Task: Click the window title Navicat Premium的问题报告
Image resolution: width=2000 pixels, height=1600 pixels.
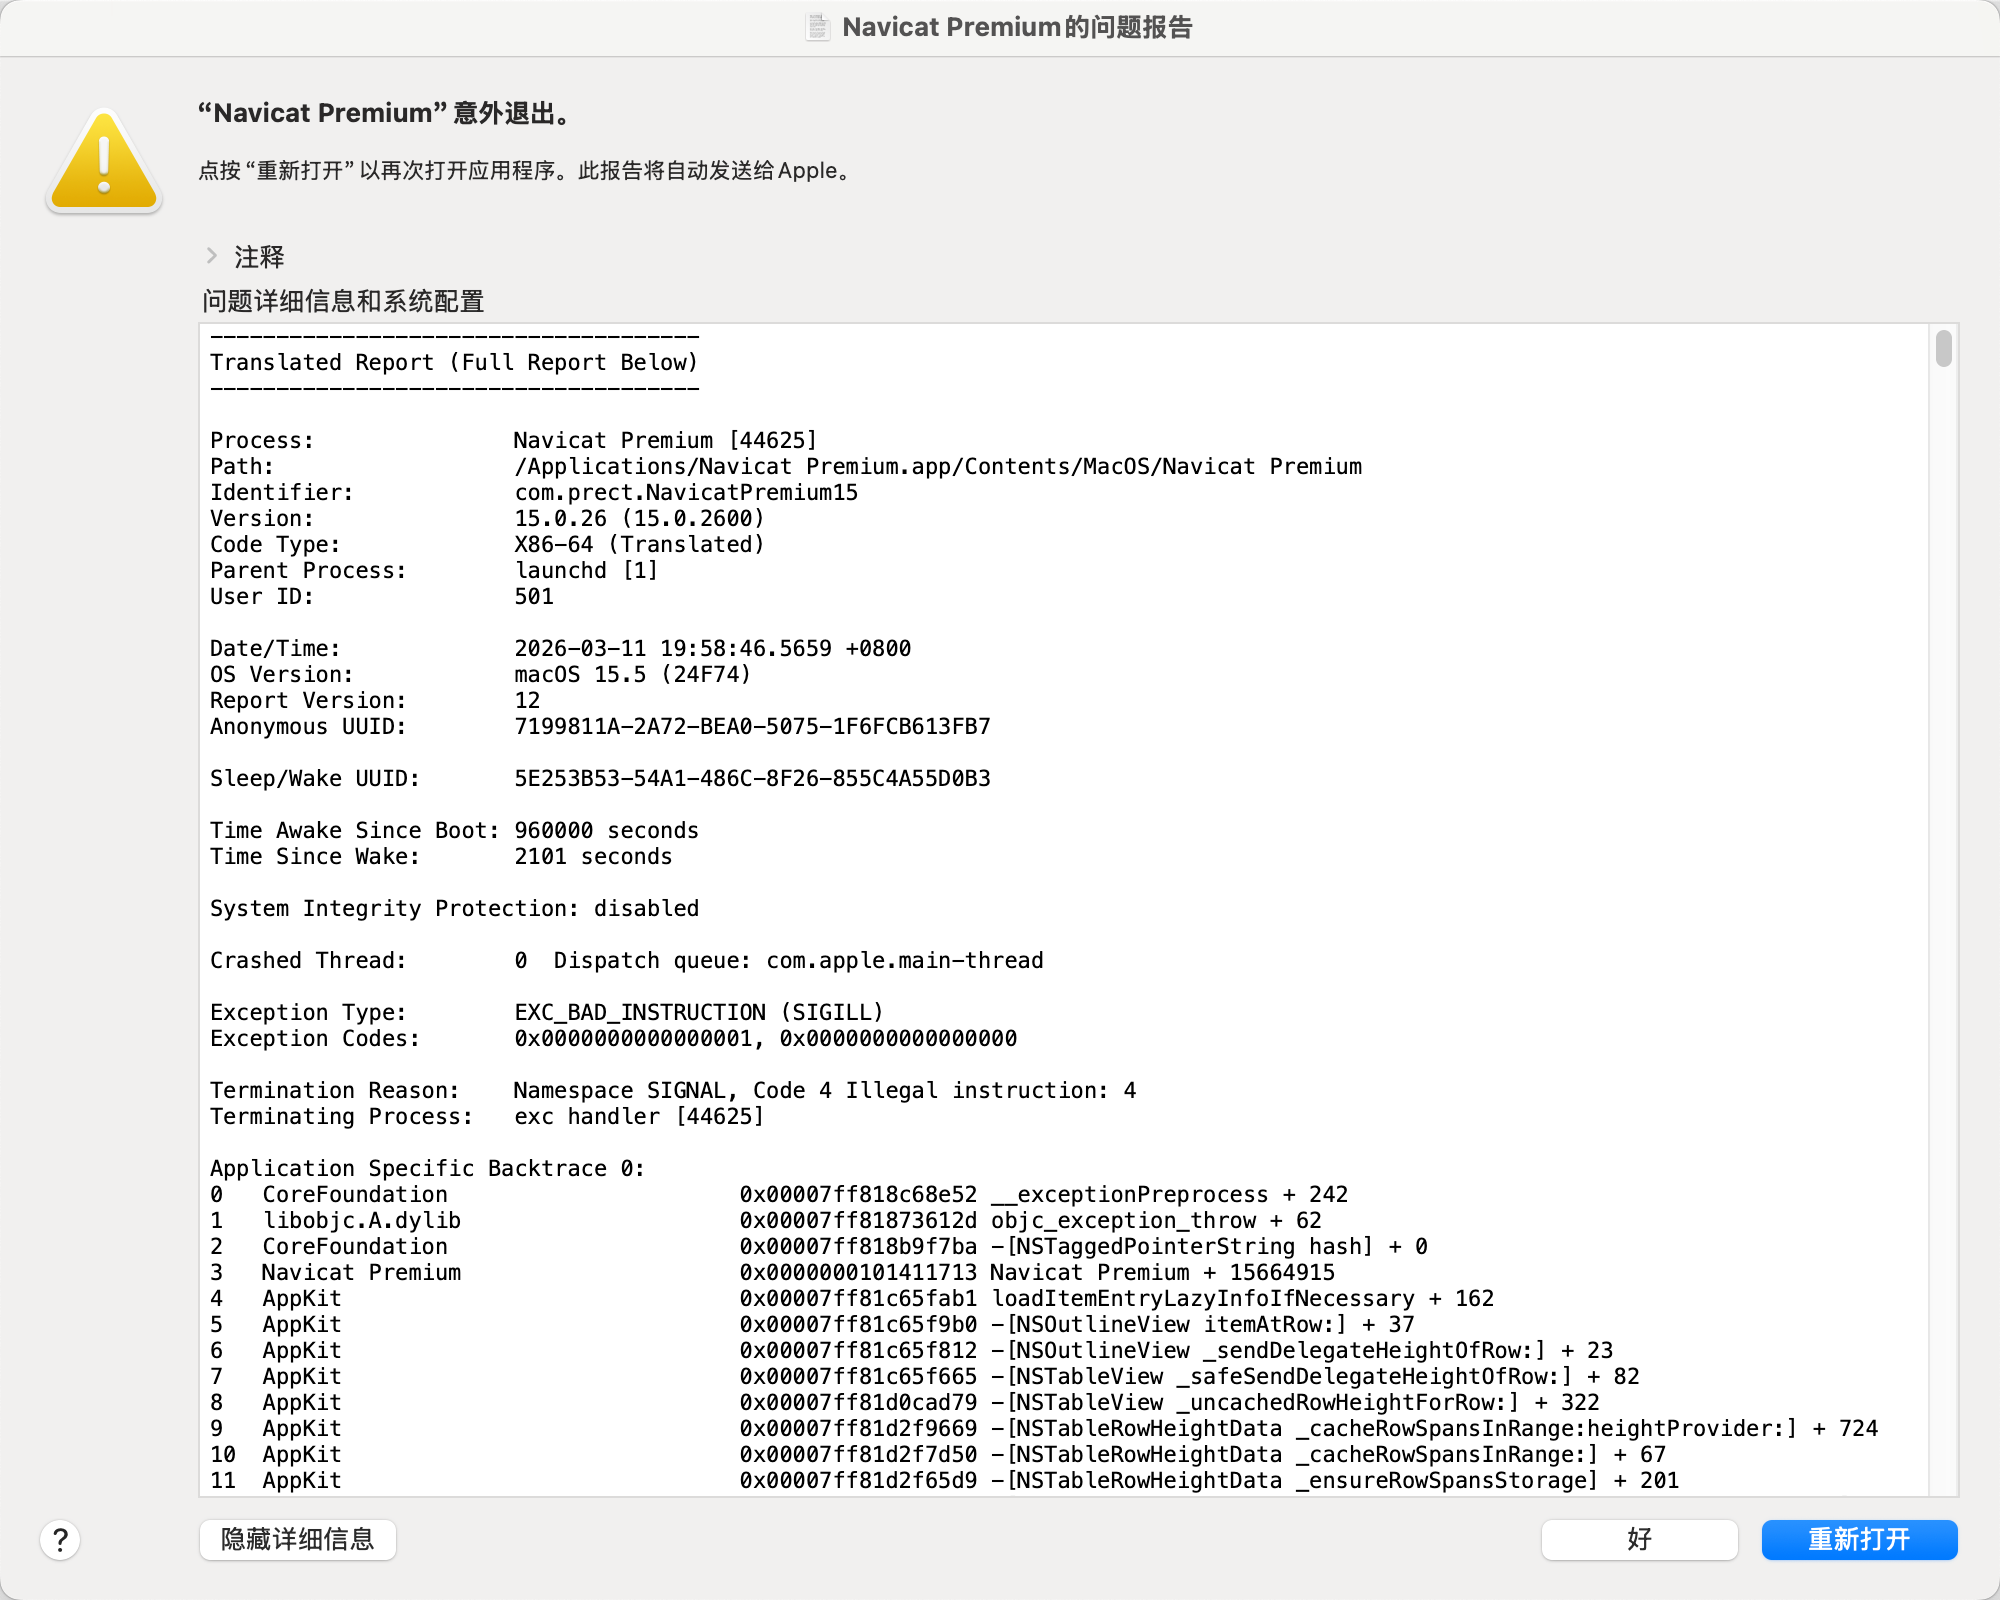Action: (1017, 27)
